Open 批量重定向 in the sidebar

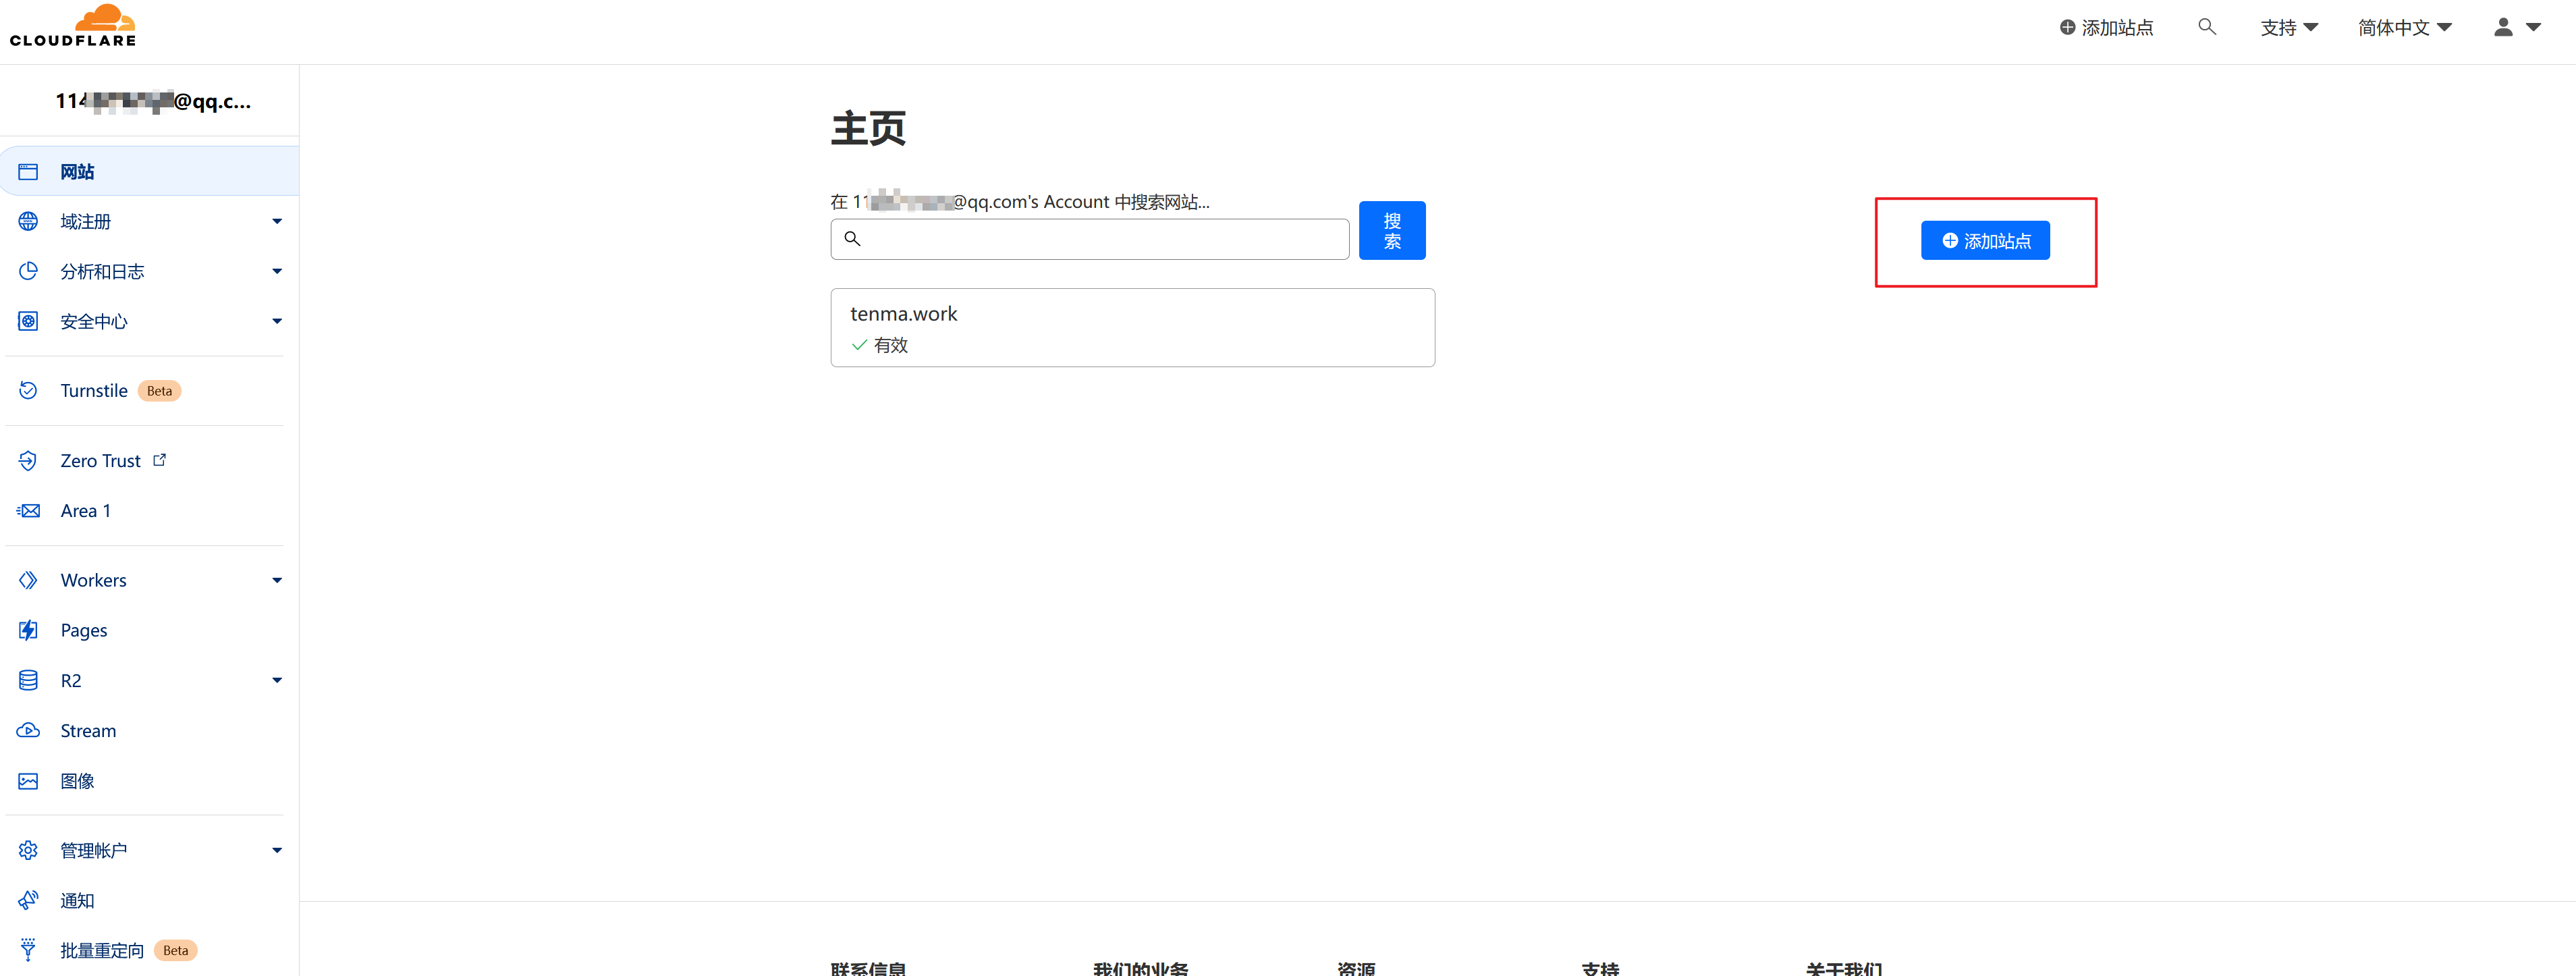point(102,950)
